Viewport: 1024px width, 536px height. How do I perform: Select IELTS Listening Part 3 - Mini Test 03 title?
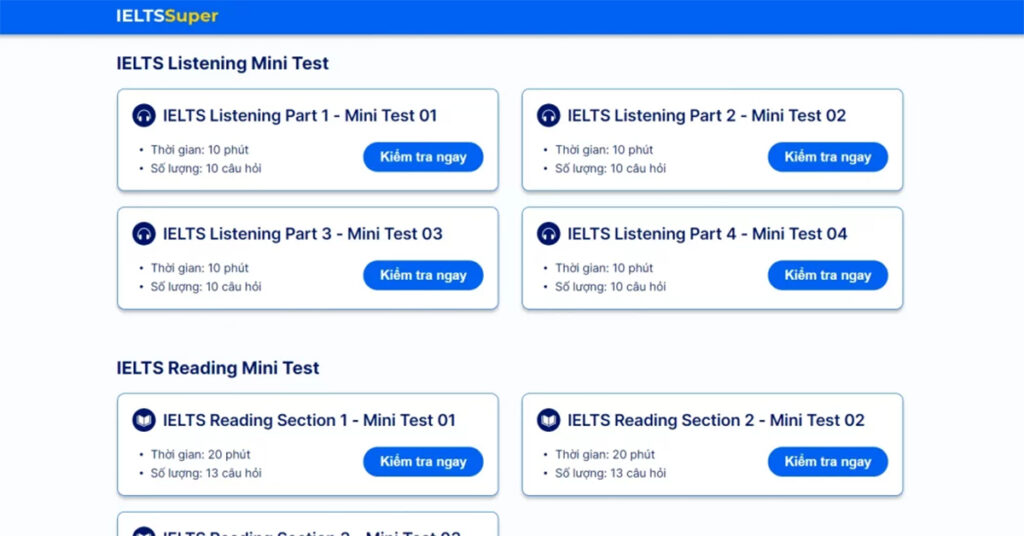coord(302,234)
